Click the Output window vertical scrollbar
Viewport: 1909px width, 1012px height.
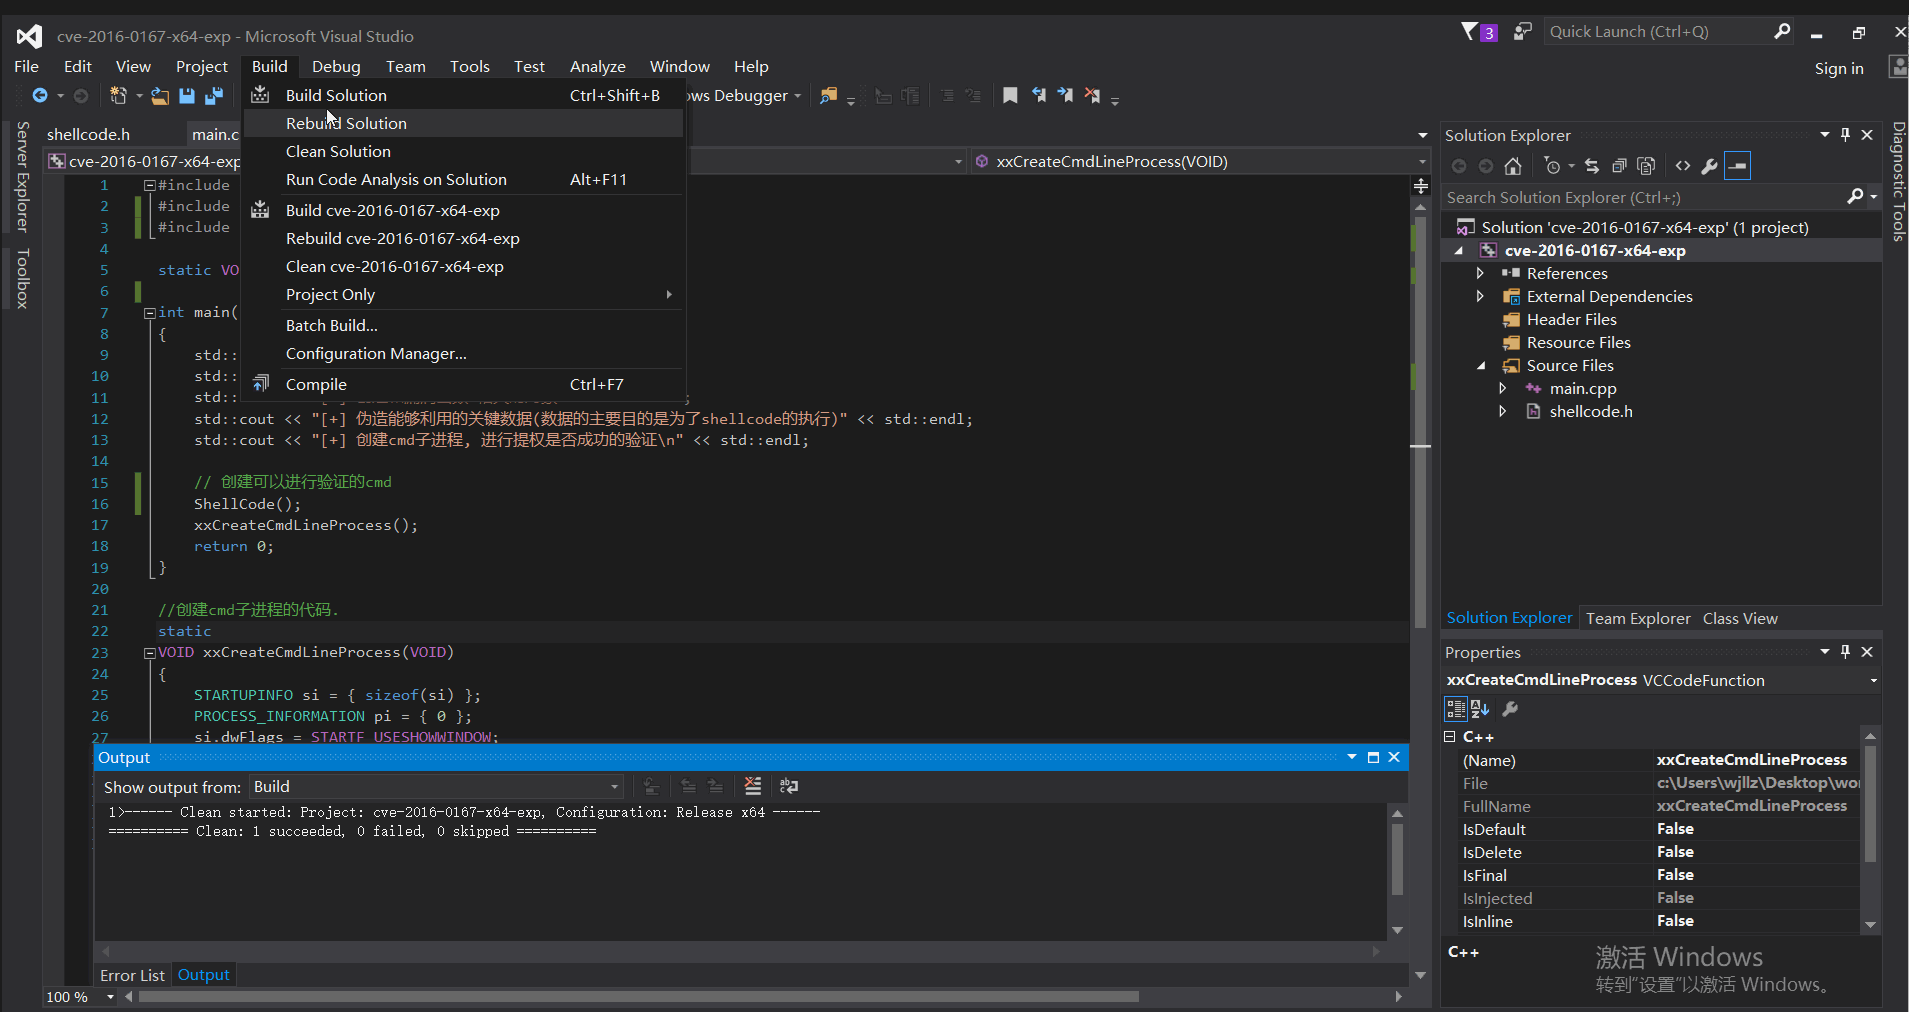tap(1397, 859)
